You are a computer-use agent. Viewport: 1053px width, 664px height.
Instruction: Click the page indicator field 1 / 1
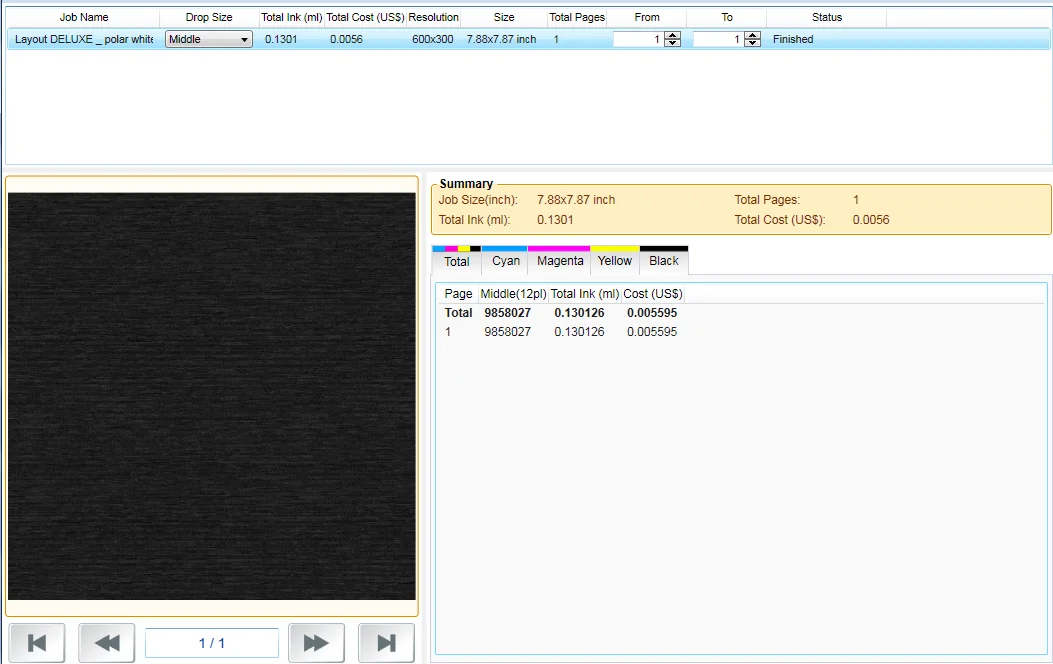tap(212, 643)
